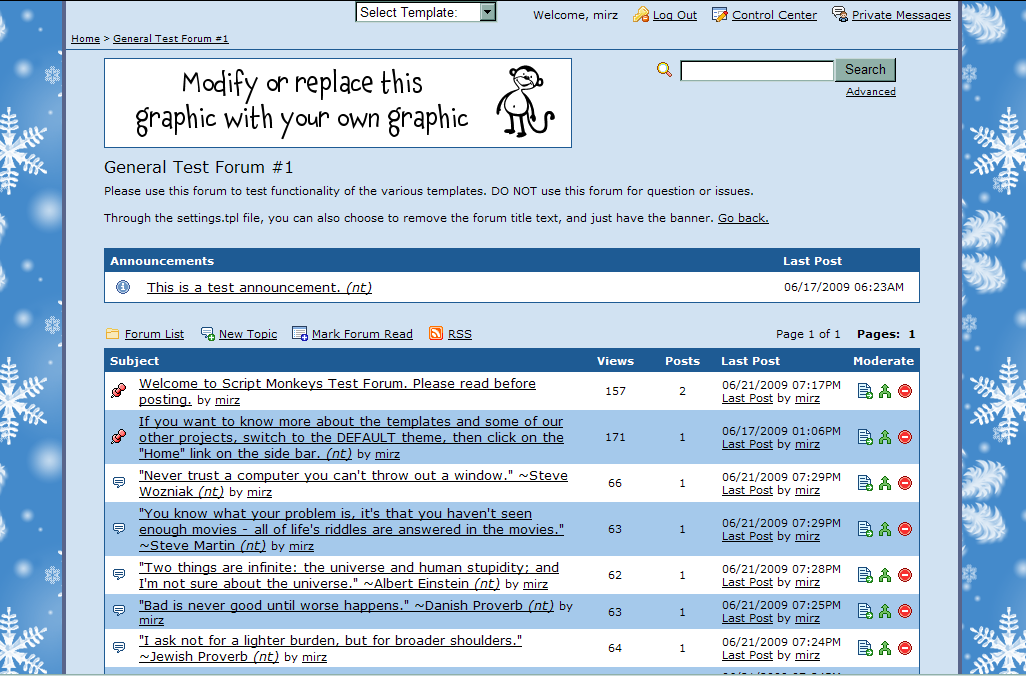Click the Forum List text link

(x=154, y=334)
